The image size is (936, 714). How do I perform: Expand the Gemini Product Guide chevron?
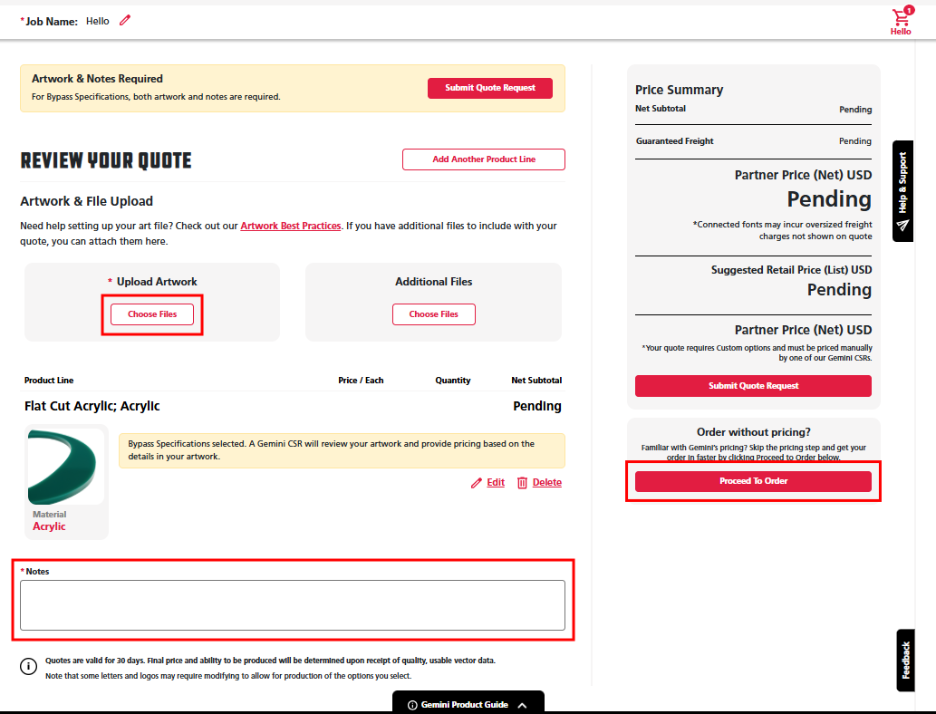coord(522,705)
